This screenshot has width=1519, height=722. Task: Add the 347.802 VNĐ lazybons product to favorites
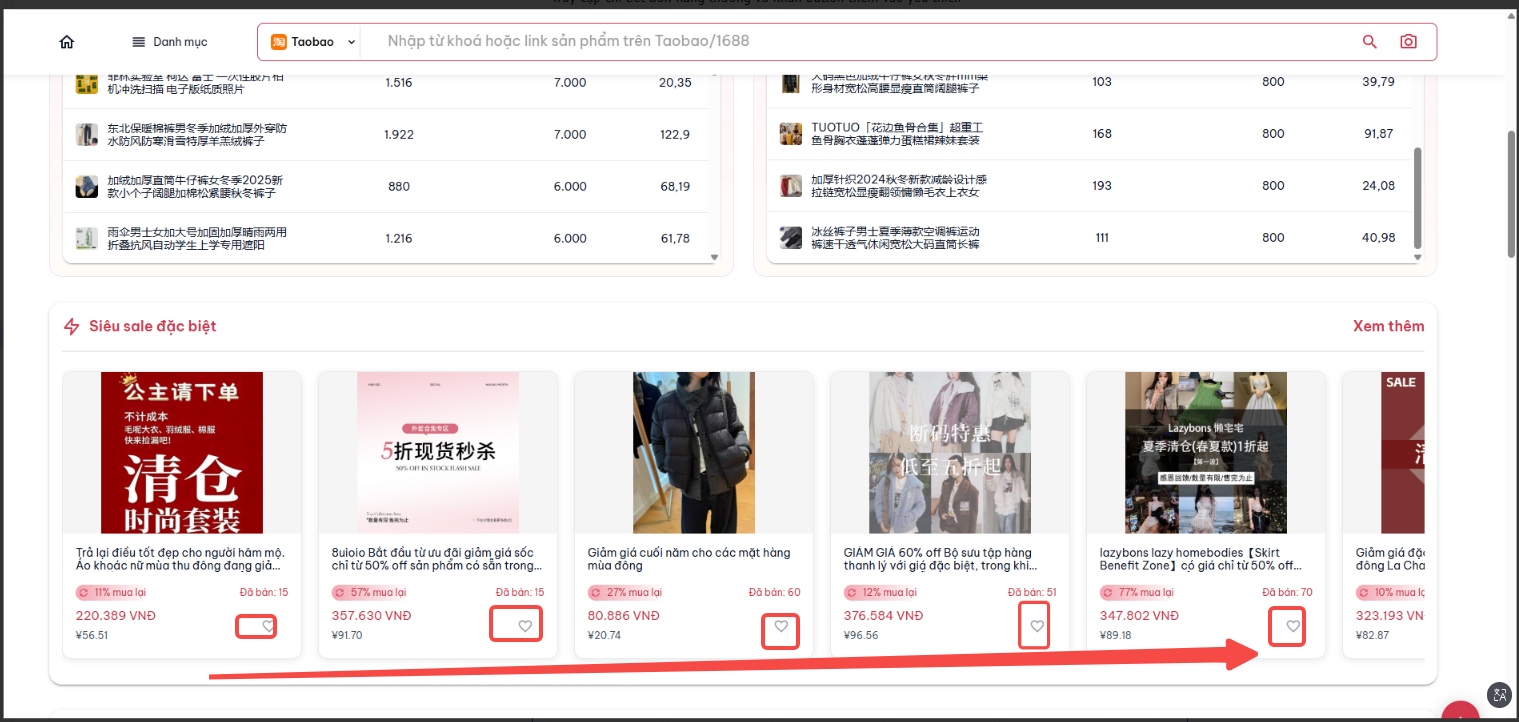coord(1293,626)
